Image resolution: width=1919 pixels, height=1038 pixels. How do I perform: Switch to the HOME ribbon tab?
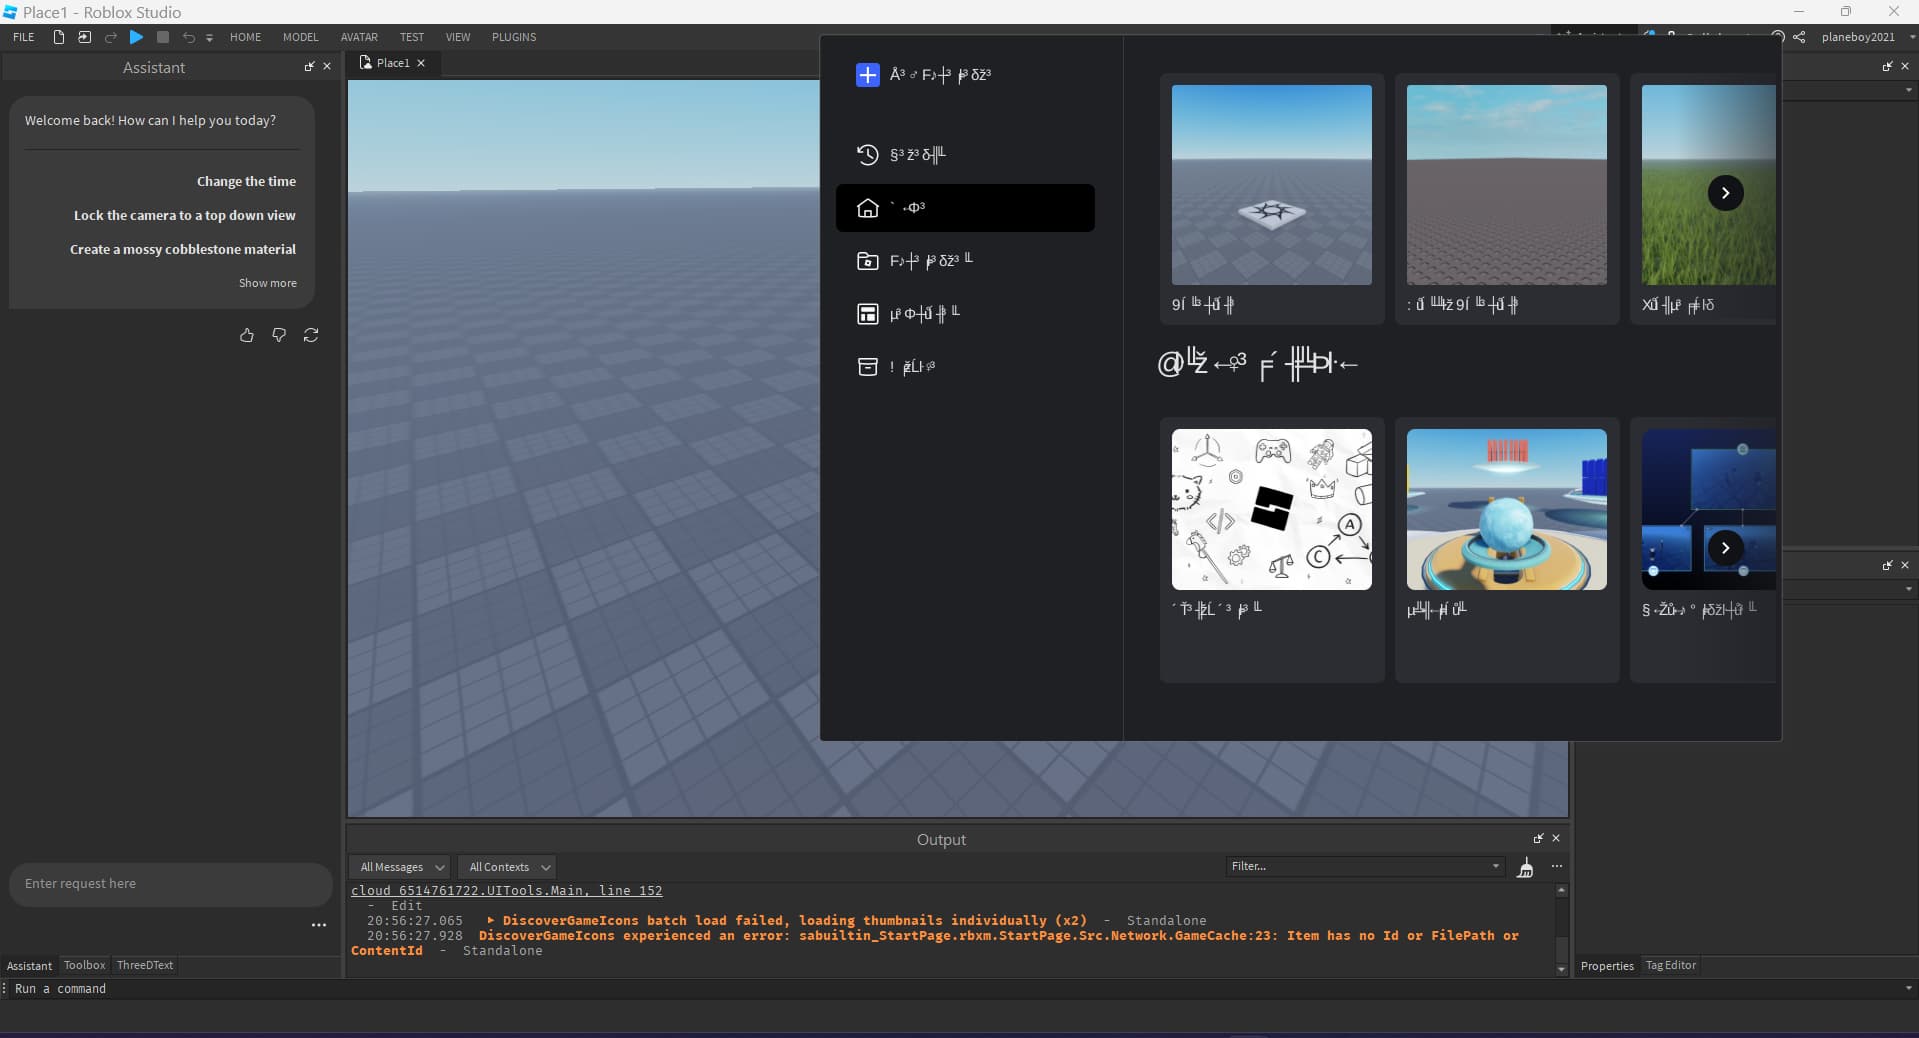pyautogui.click(x=245, y=37)
